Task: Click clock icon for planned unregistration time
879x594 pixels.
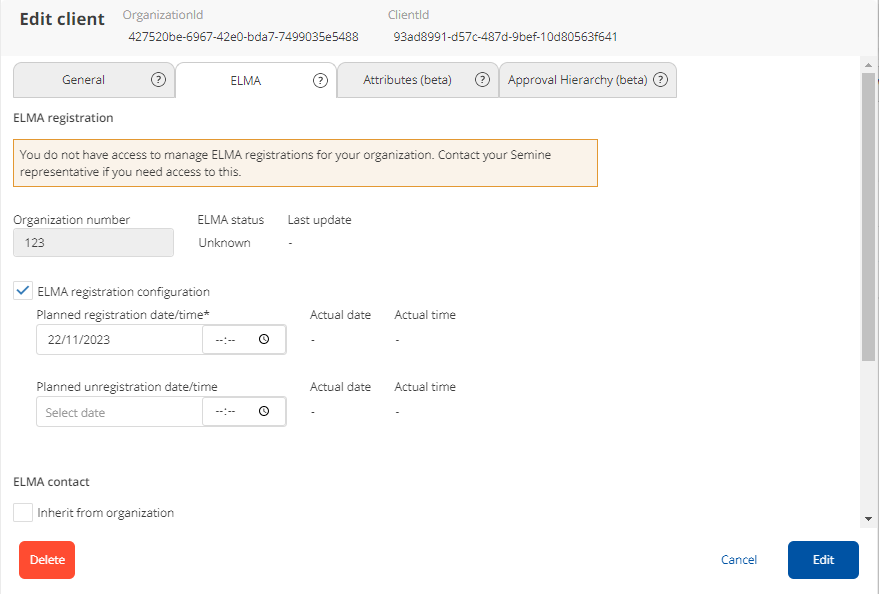Action: pos(264,412)
